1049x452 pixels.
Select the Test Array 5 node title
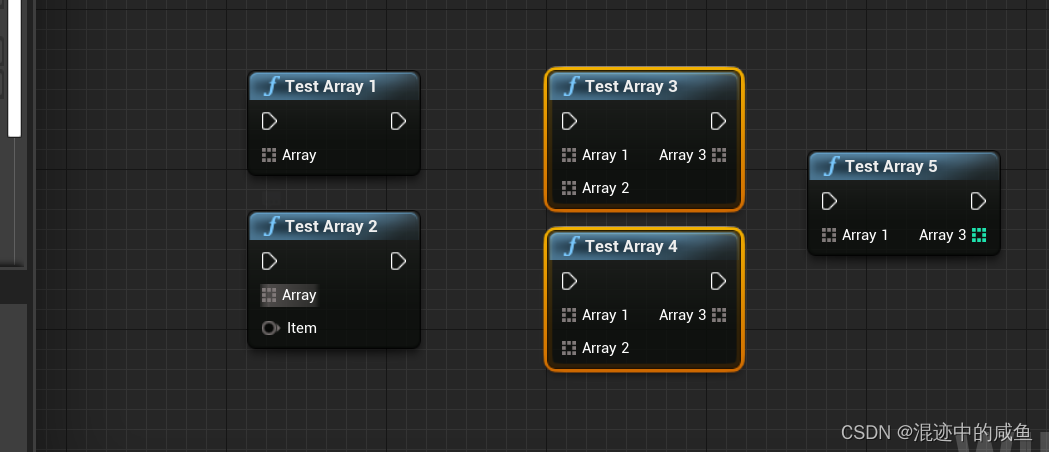click(890, 166)
